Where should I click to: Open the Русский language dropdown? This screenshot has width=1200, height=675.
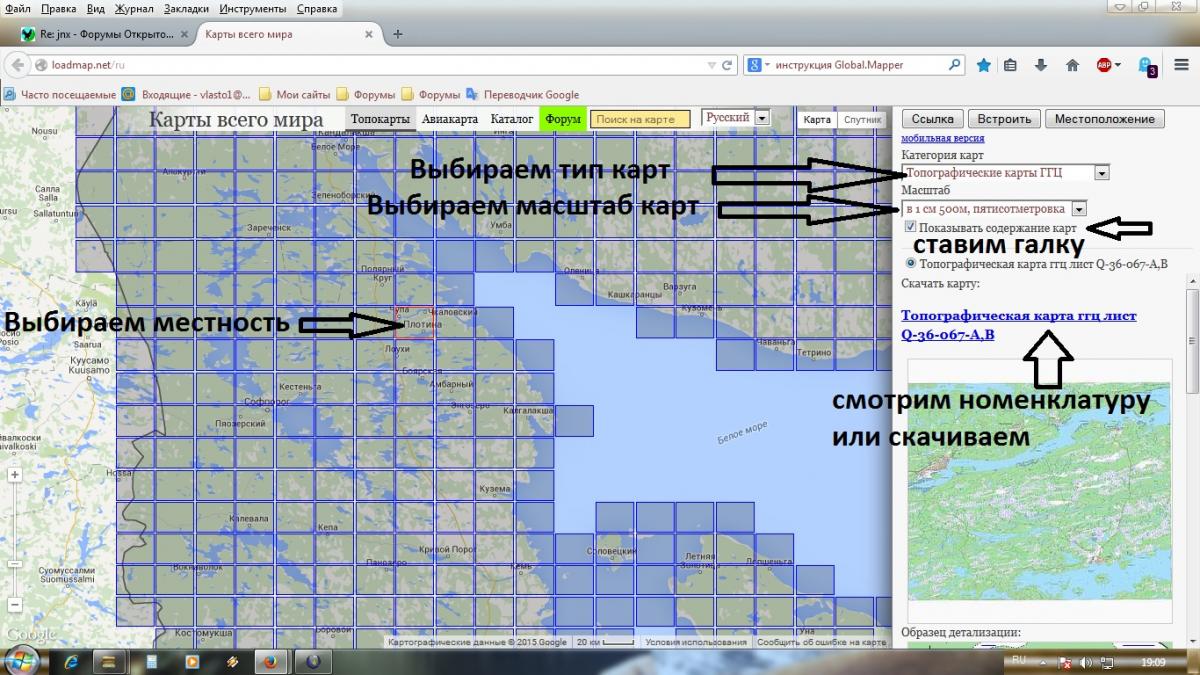click(x=762, y=118)
